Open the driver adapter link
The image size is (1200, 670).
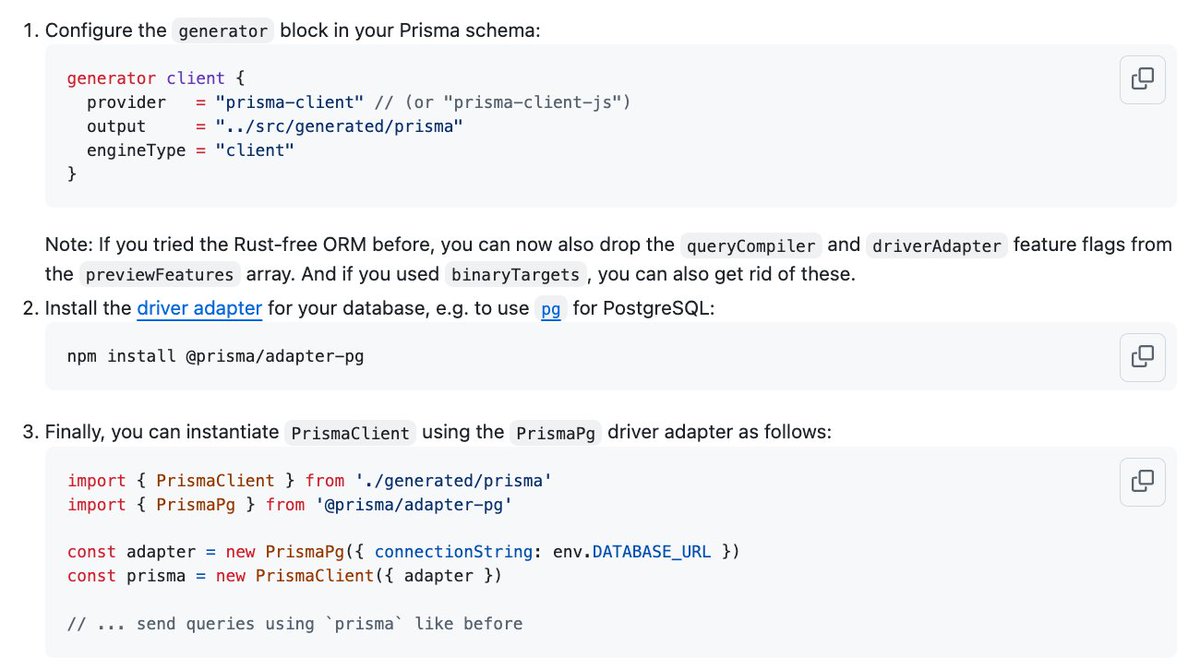tap(200, 308)
